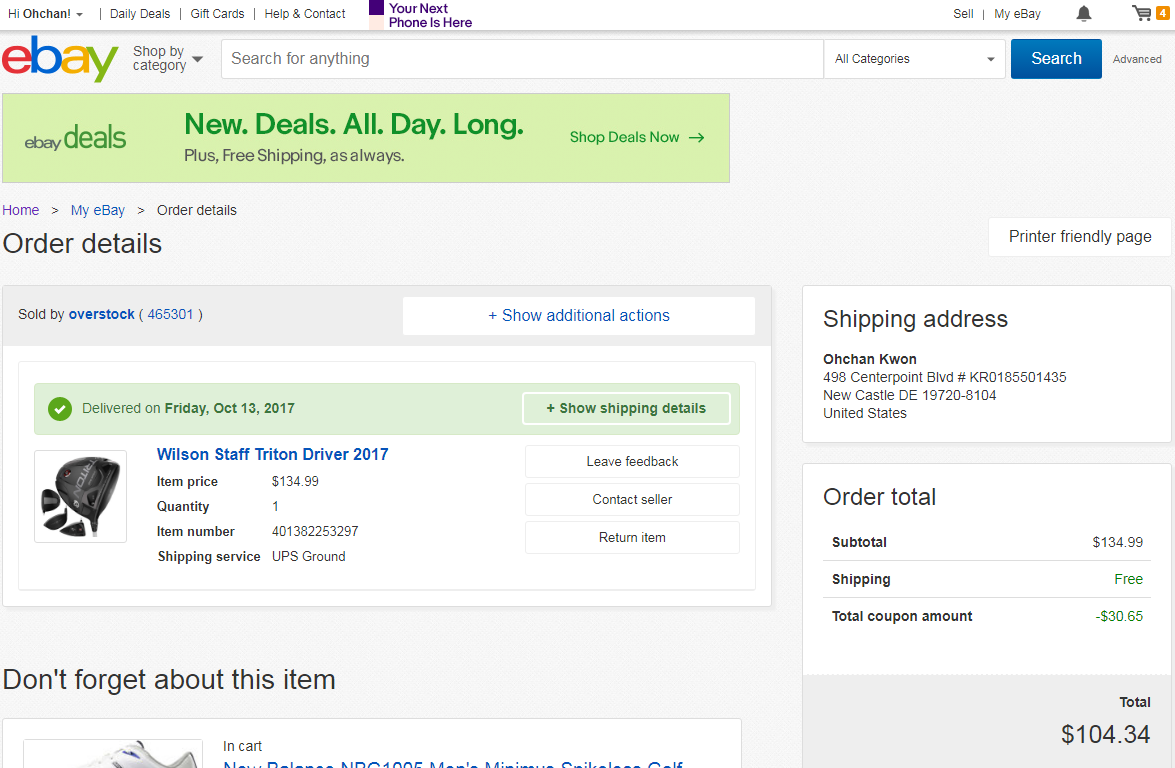
Task: Open the overstock seller link
Action: pyautogui.click(x=101, y=315)
